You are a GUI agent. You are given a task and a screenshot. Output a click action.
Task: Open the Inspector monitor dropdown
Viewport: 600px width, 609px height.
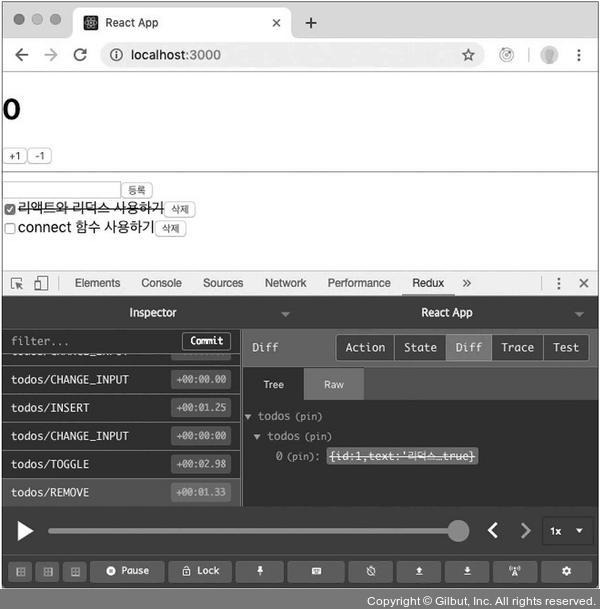(x=285, y=314)
